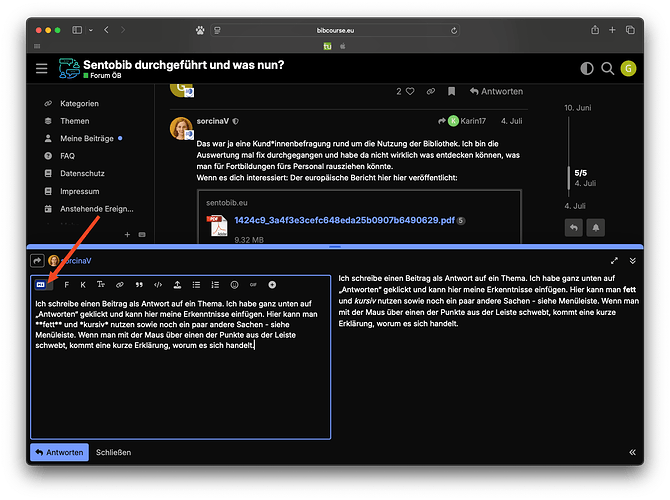Insert preformatted code with the code icon

[x=158, y=285]
